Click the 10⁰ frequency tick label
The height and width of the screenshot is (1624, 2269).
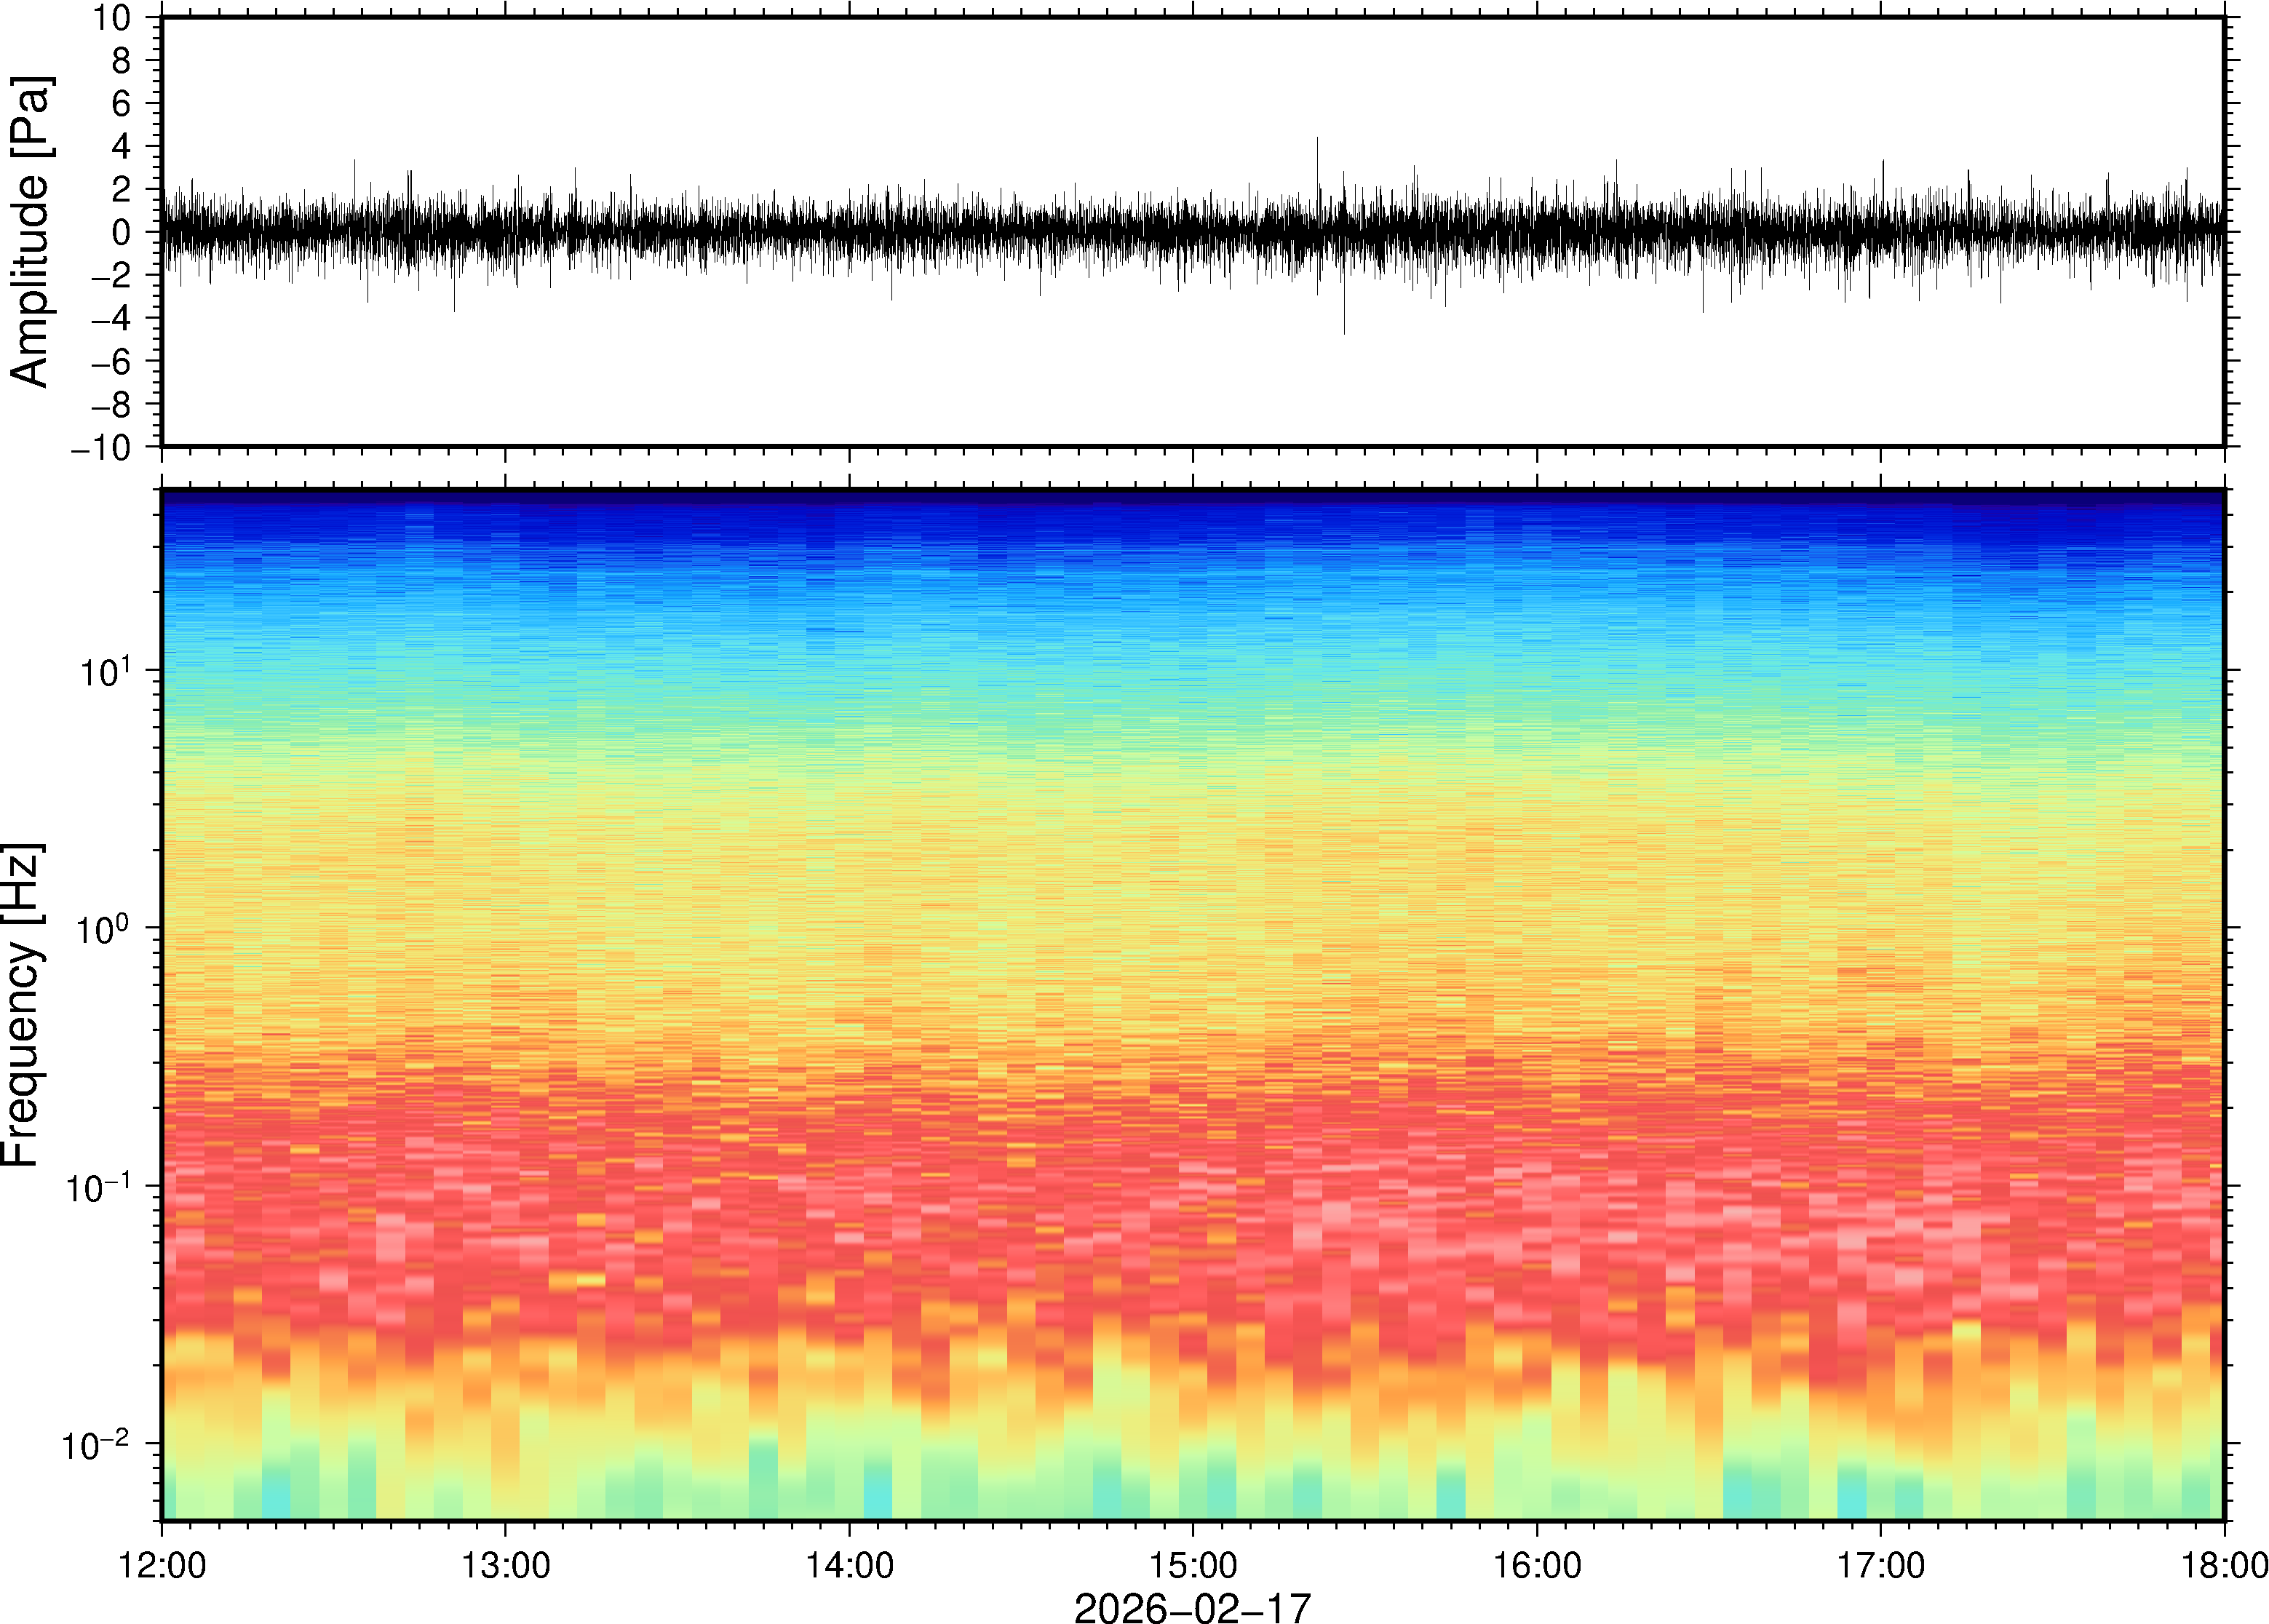(105, 929)
